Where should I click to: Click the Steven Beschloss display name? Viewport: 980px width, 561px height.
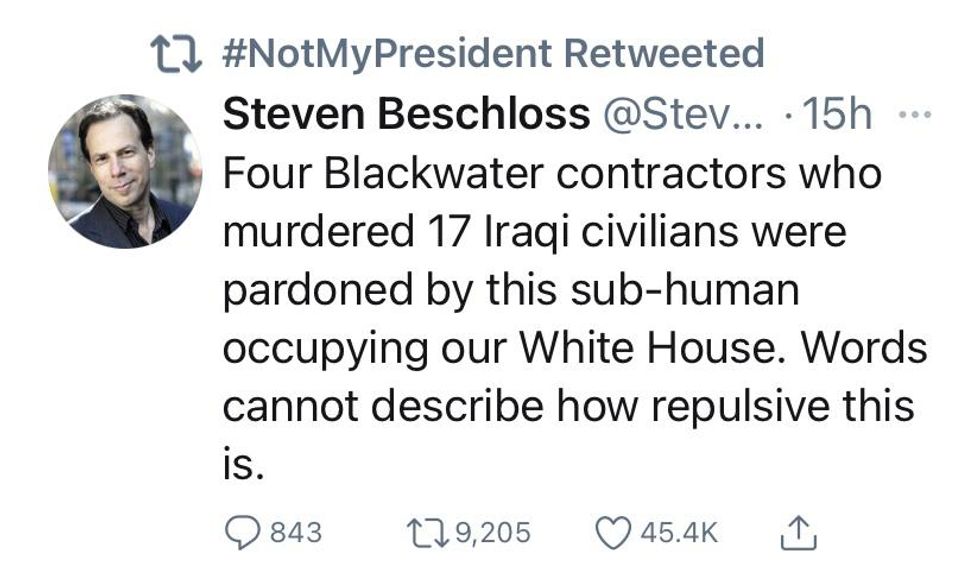[x=406, y=115]
